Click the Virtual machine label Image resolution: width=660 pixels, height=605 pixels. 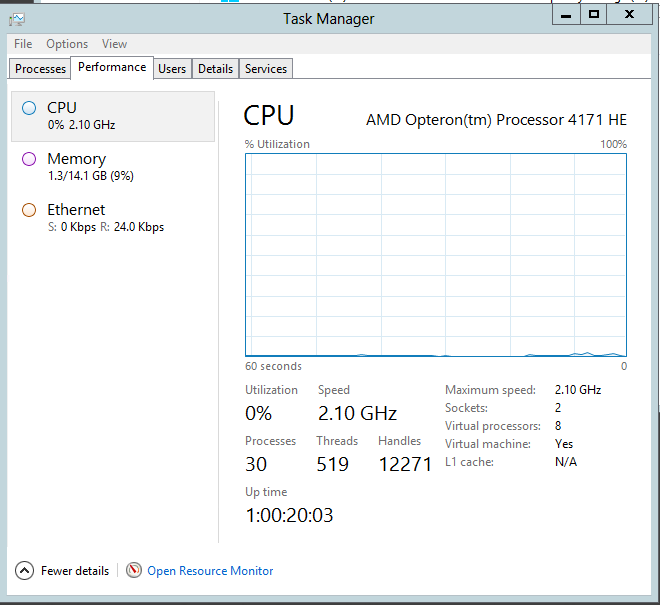pyautogui.click(x=488, y=444)
